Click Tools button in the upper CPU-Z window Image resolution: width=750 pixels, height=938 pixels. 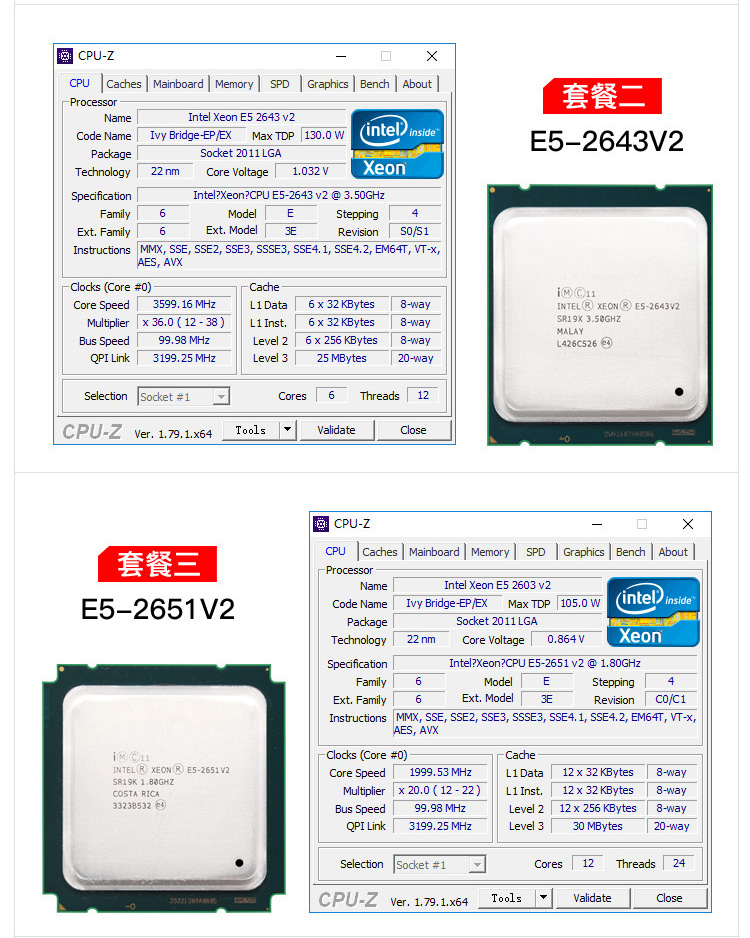(251, 430)
